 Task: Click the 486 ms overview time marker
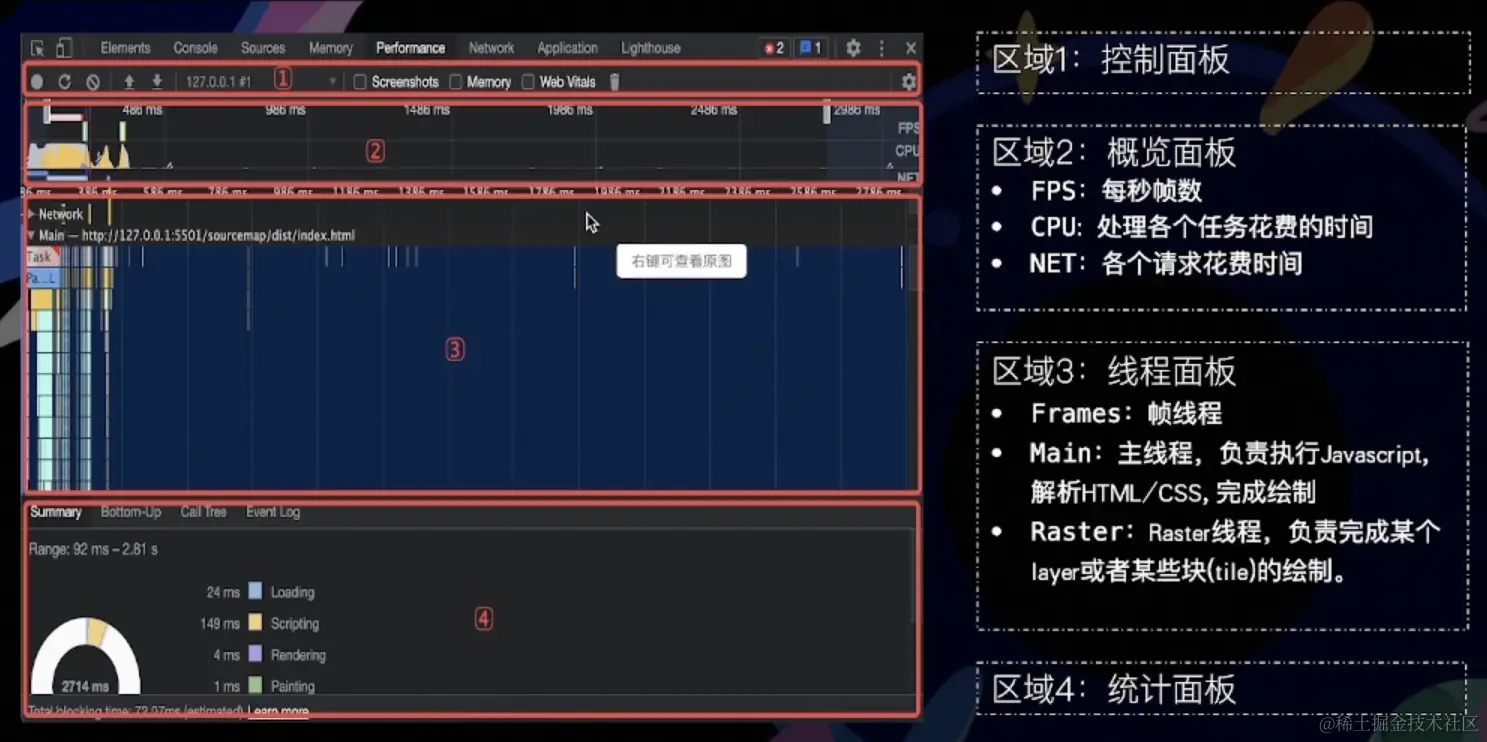pos(142,110)
